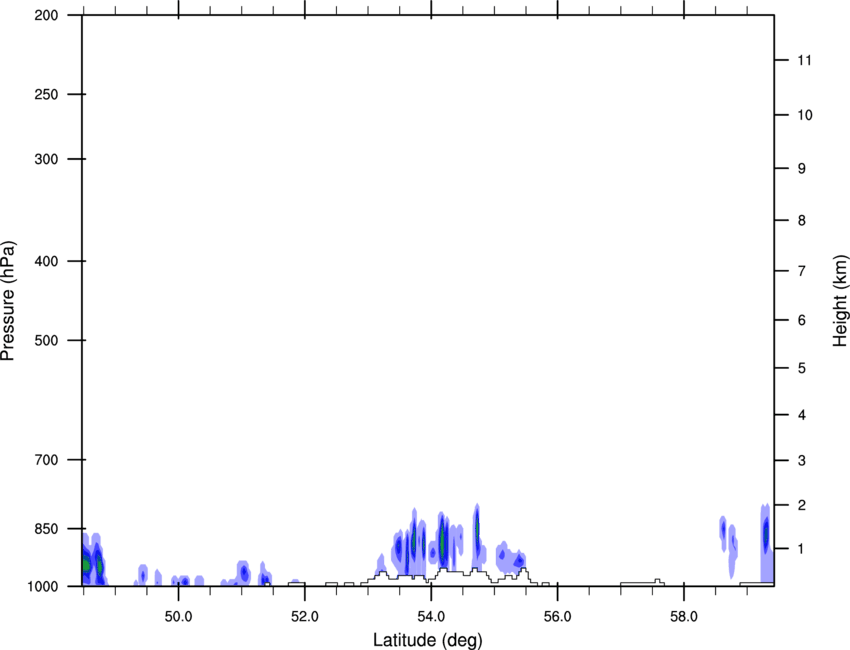The width and height of the screenshot is (850, 650).
Task: Pick the 6 km height label
Action: (x=801, y=320)
